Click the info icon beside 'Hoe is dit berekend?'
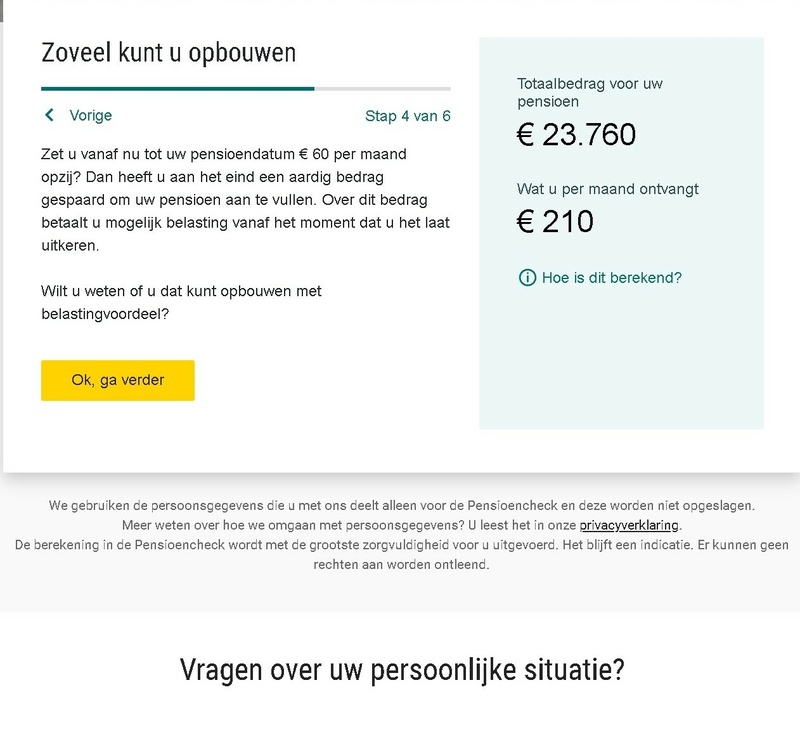Screen dimensions: 800x751 pos(527,278)
